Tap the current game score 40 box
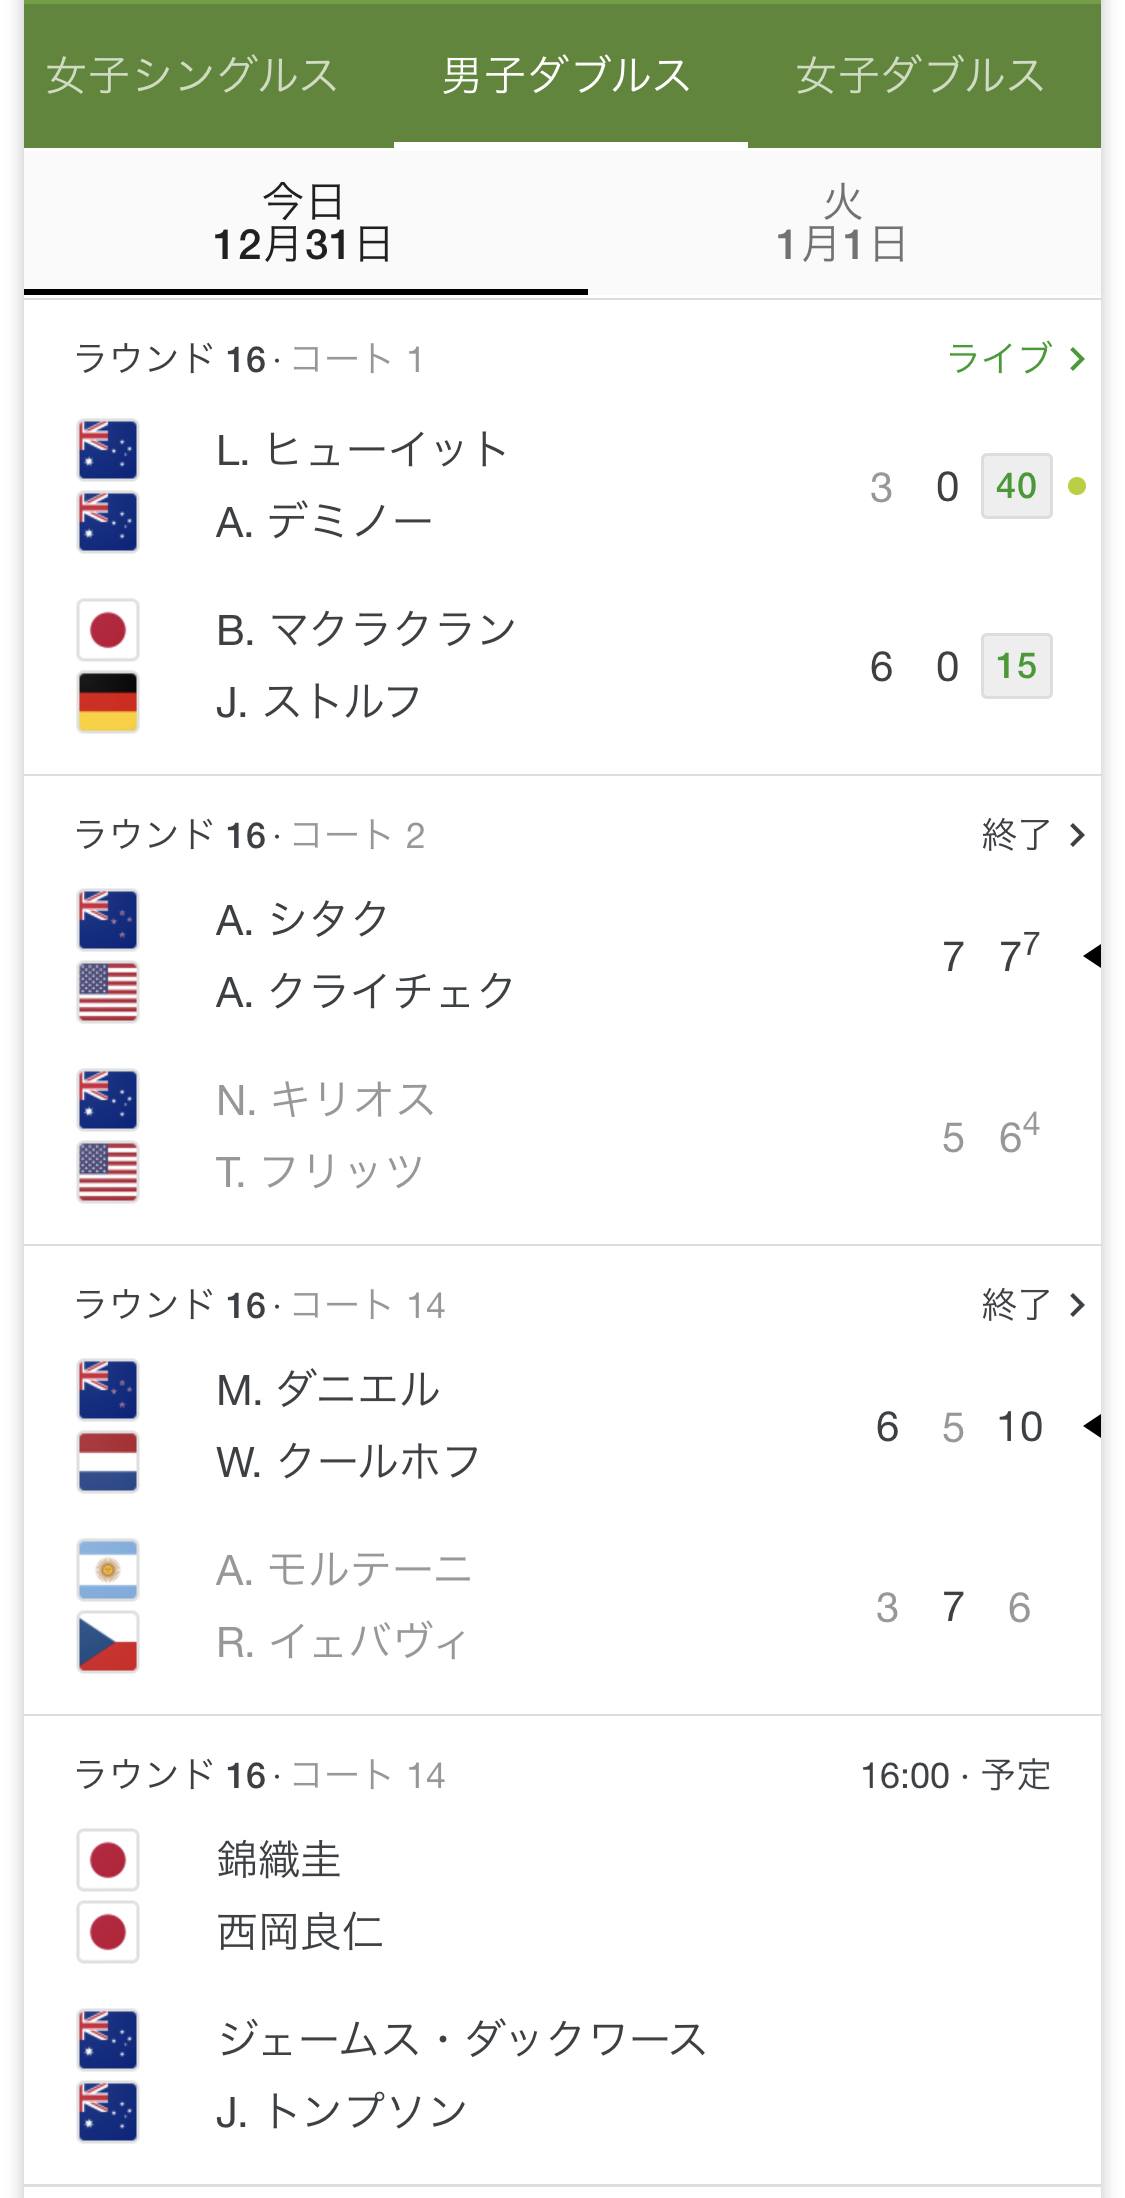This screenshot has height=2198, width=1125. point(1016,487)
